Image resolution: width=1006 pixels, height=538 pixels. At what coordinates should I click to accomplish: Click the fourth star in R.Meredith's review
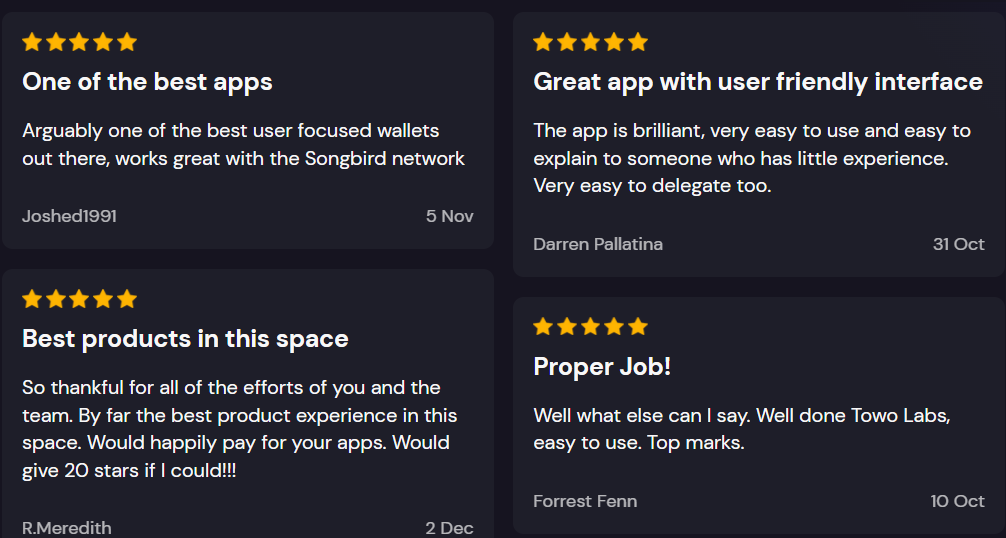point(103,299)
